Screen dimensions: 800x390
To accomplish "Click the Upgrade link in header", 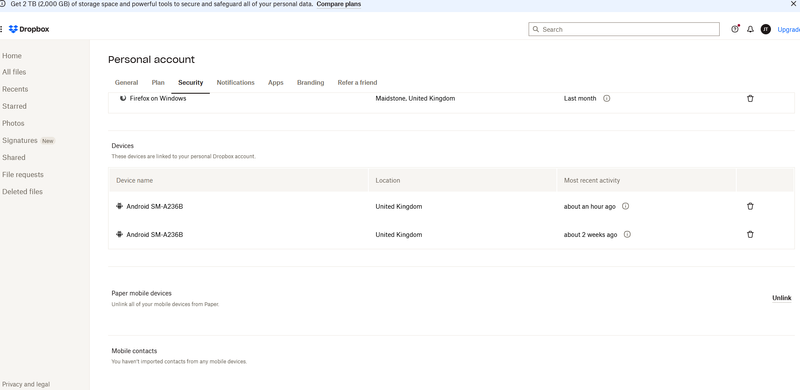I will (x=788, y=30).
